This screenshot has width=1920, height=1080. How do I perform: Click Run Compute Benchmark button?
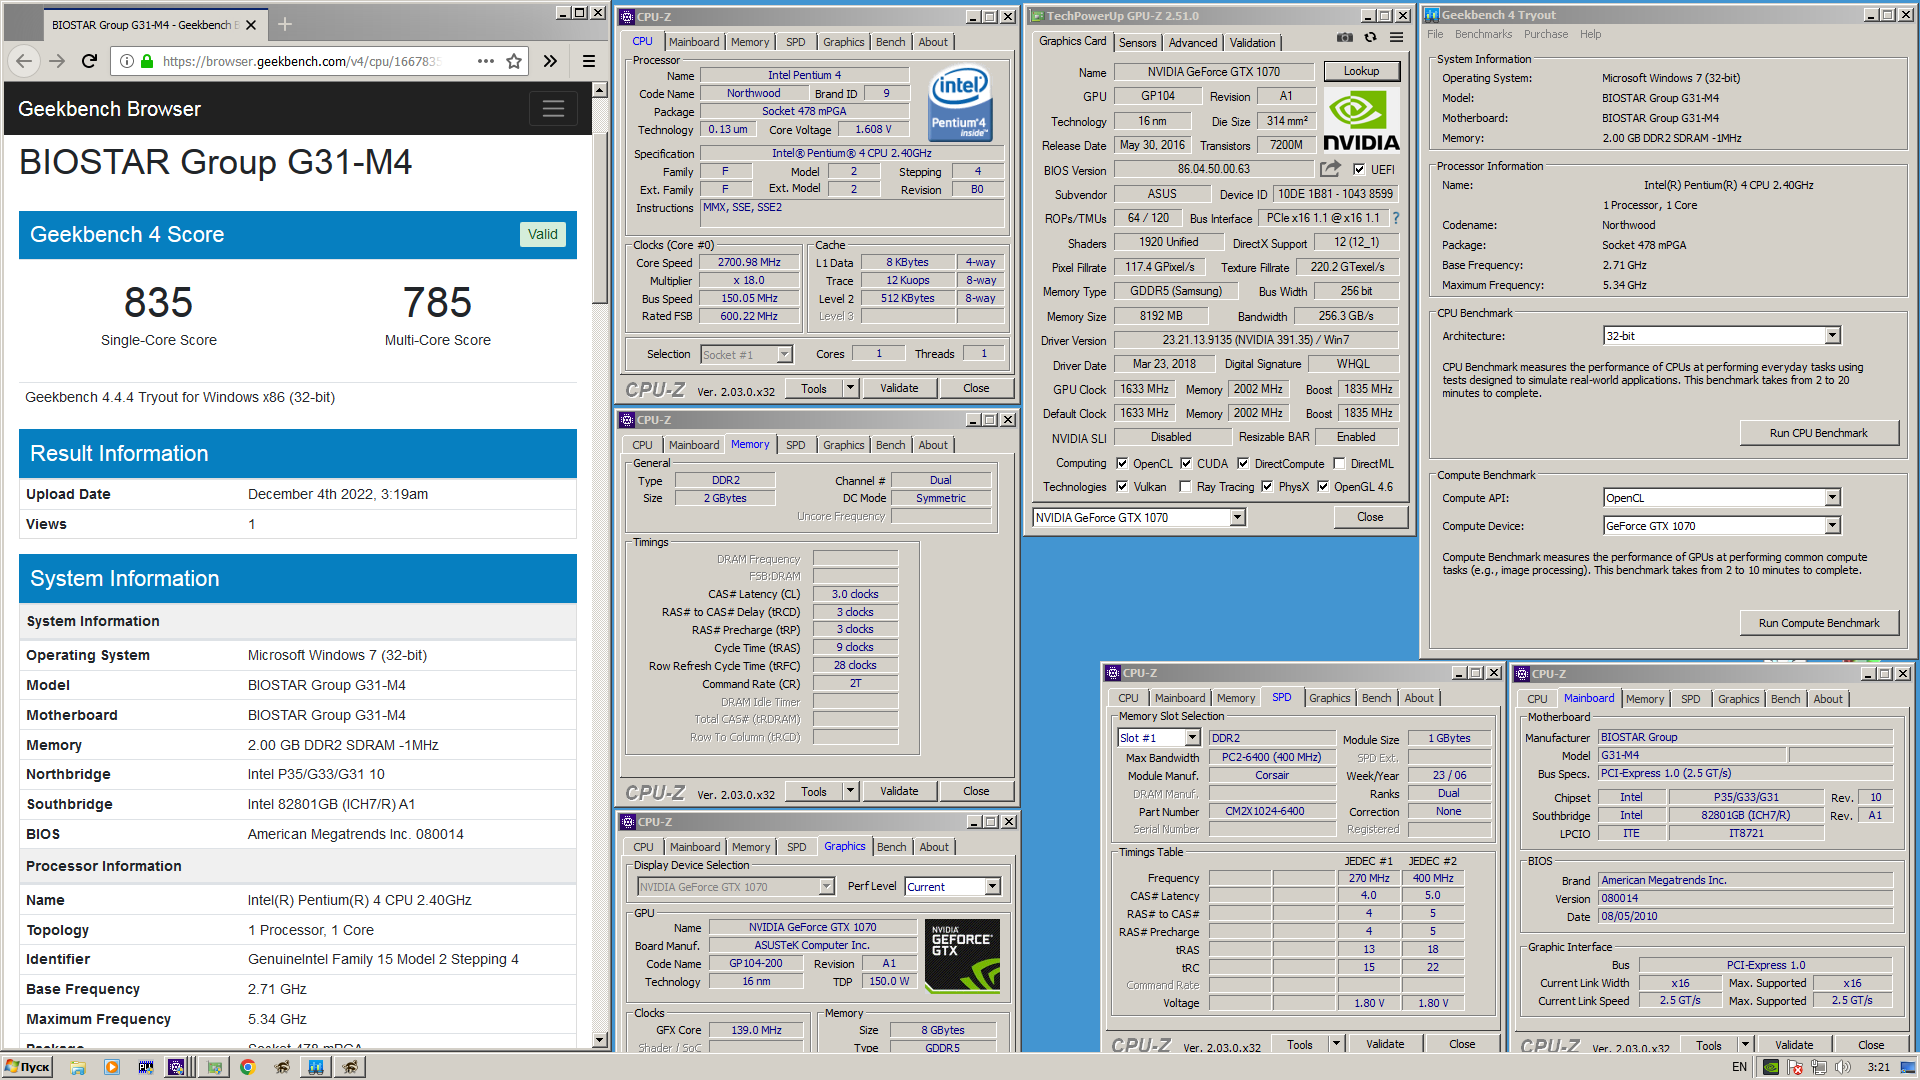(x=1818, y=623)
